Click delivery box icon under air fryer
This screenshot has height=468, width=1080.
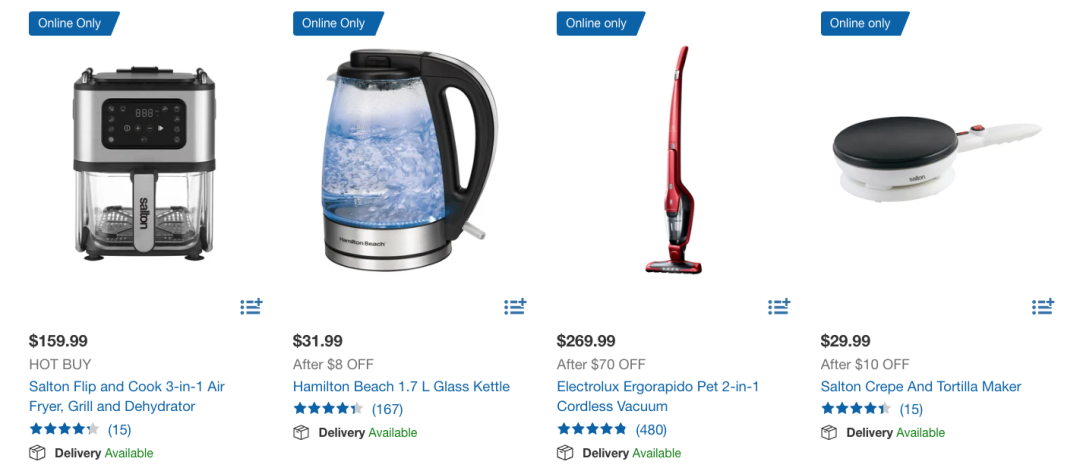[x=37, y=453]
